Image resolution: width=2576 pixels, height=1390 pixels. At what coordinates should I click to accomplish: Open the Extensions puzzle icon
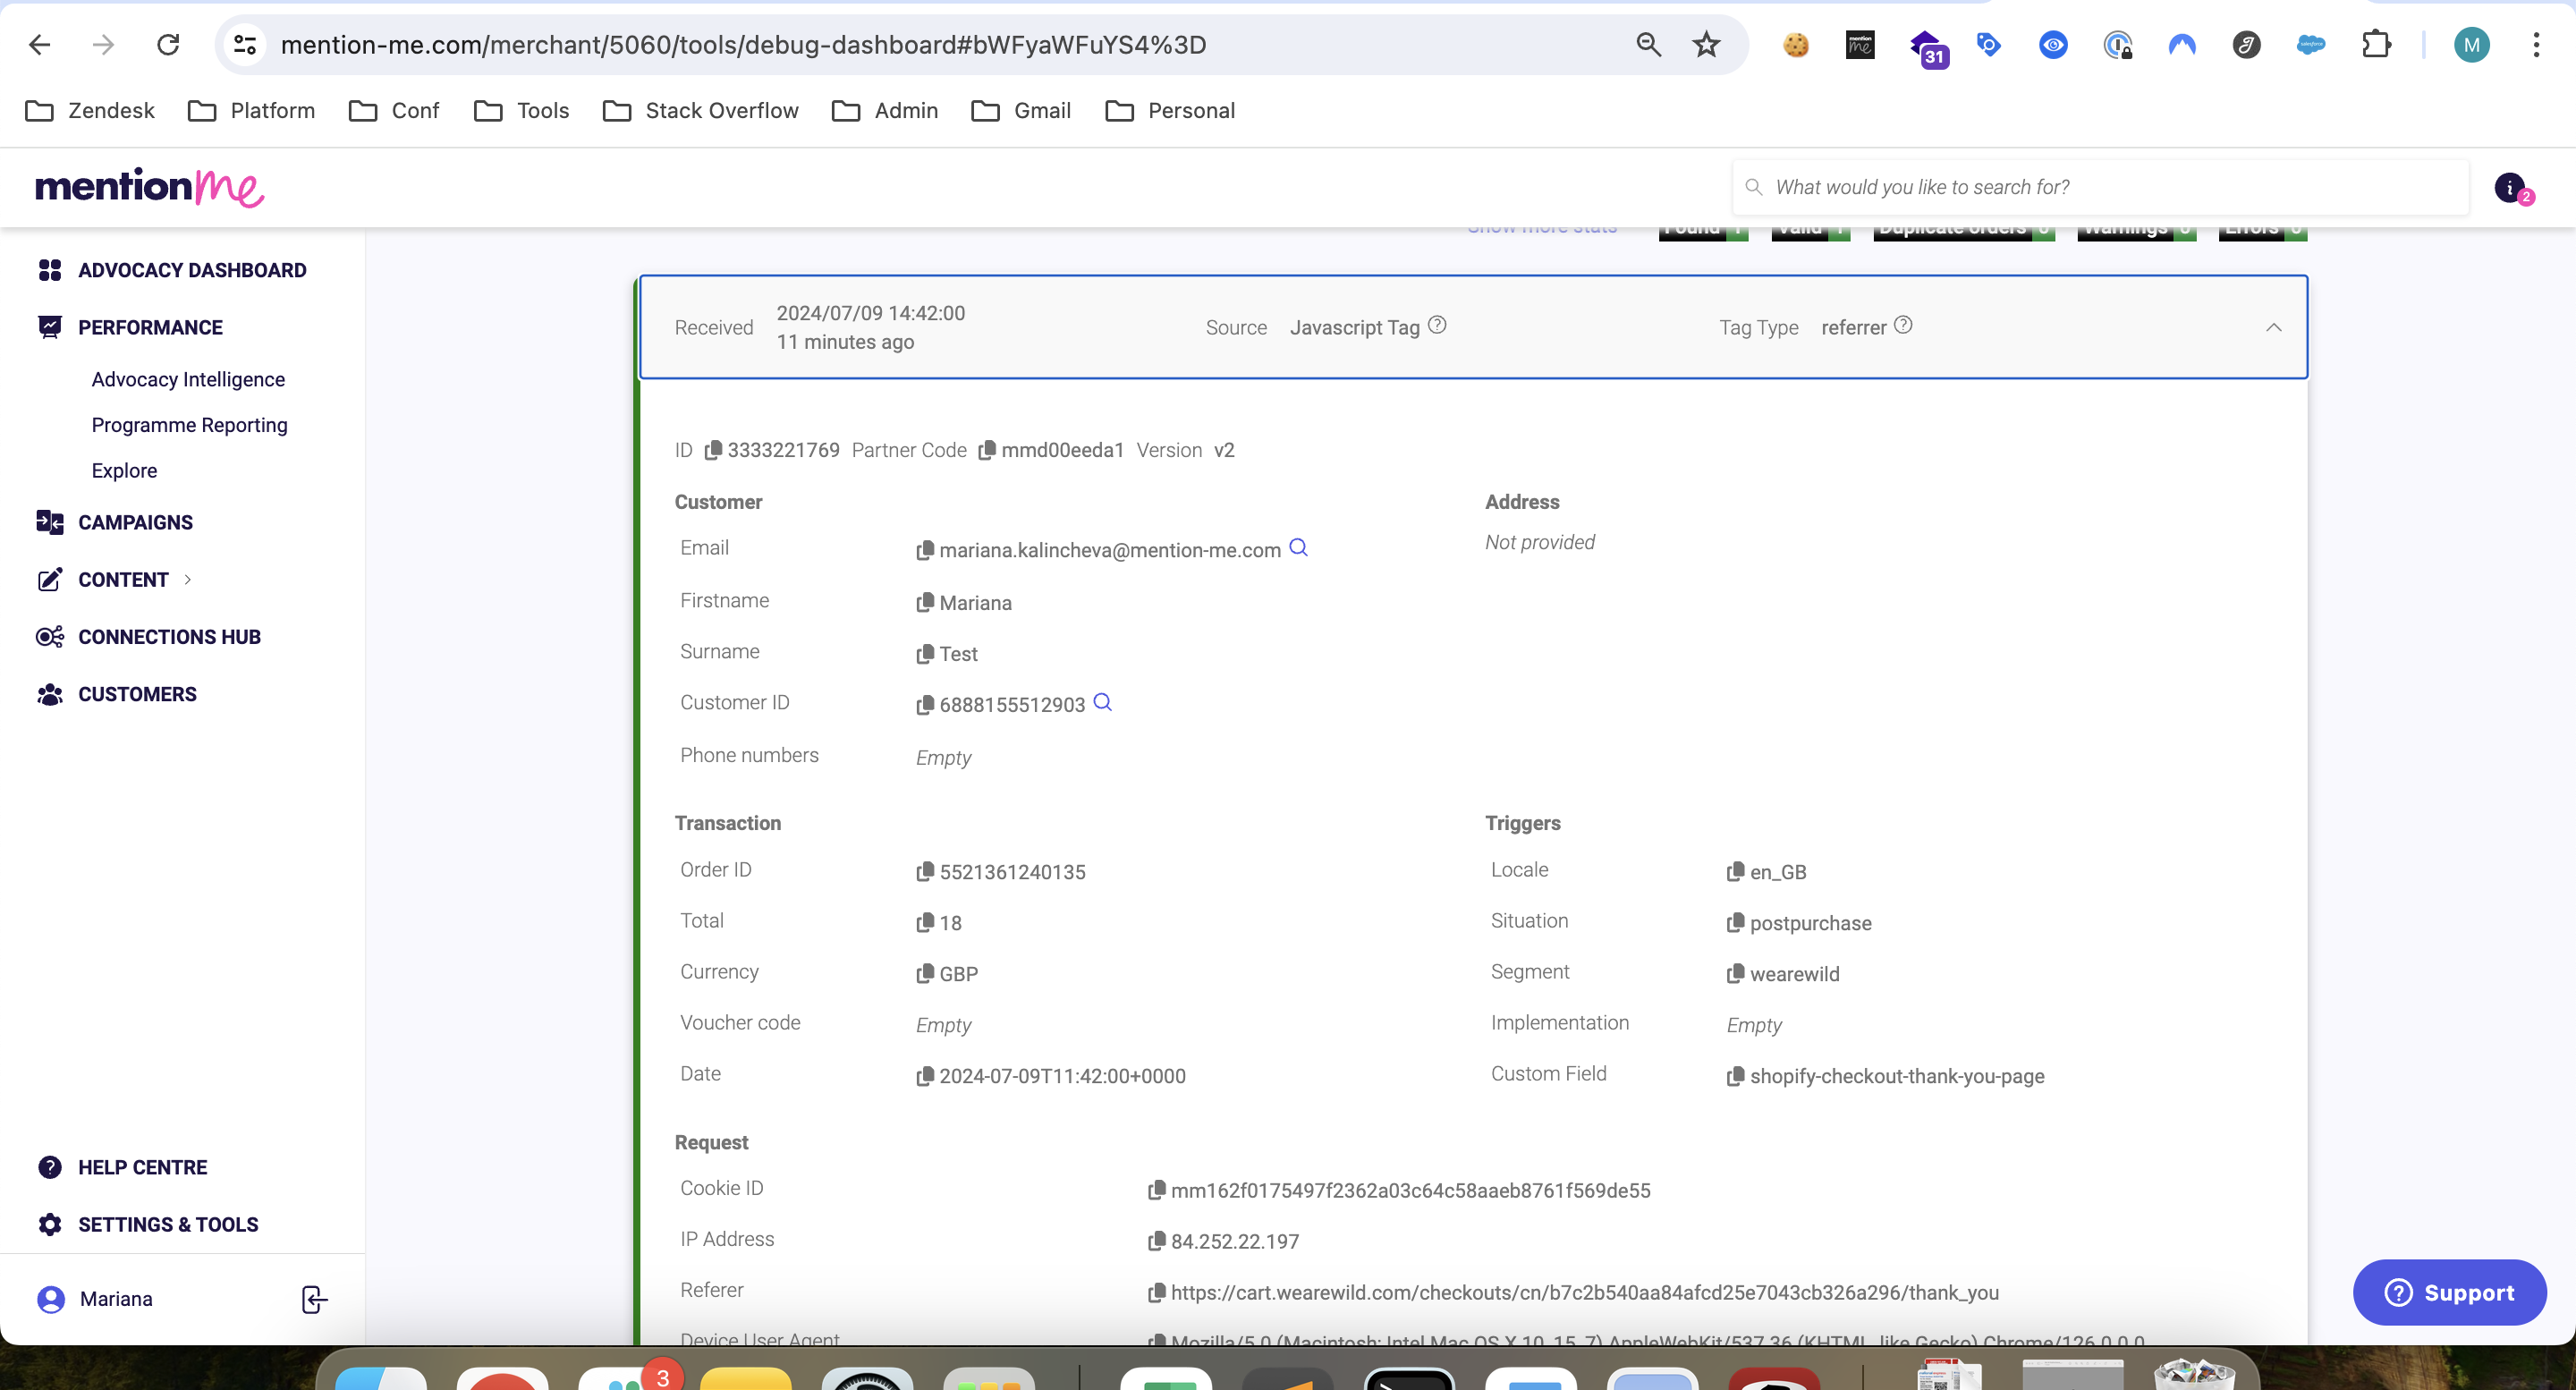point(2376,45)
